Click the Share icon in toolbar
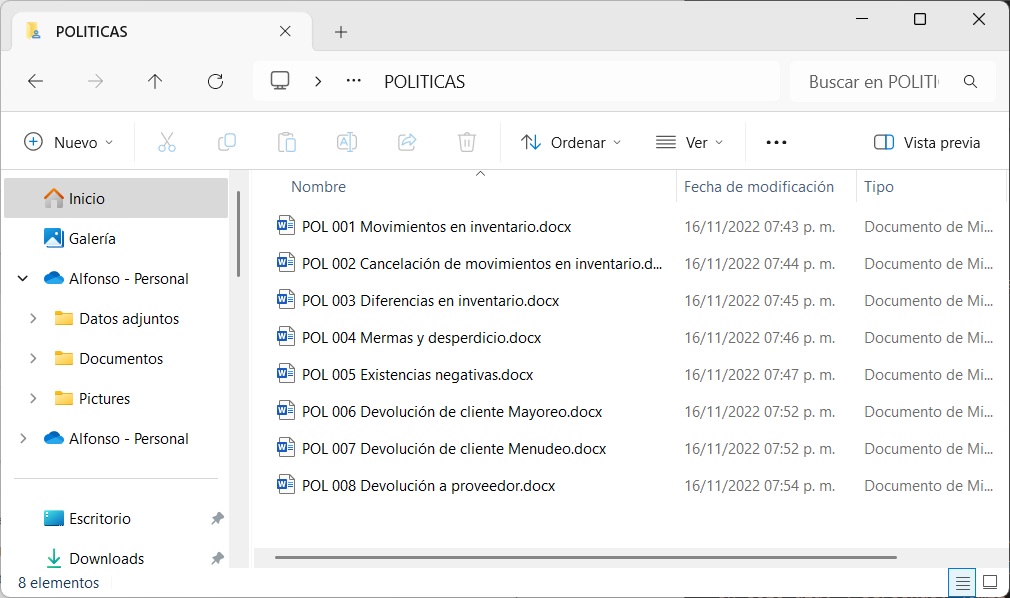The width and height of the screenshot is (1010, 598). (407, 143)
